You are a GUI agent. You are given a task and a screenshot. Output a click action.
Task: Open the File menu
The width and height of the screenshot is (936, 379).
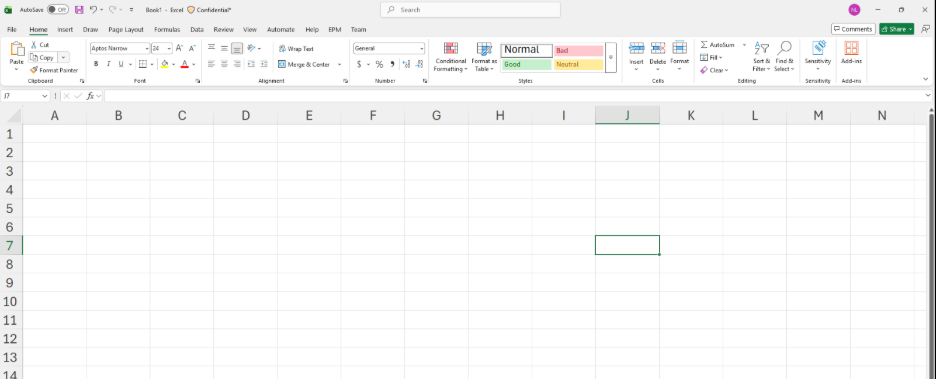pos(12,29)
